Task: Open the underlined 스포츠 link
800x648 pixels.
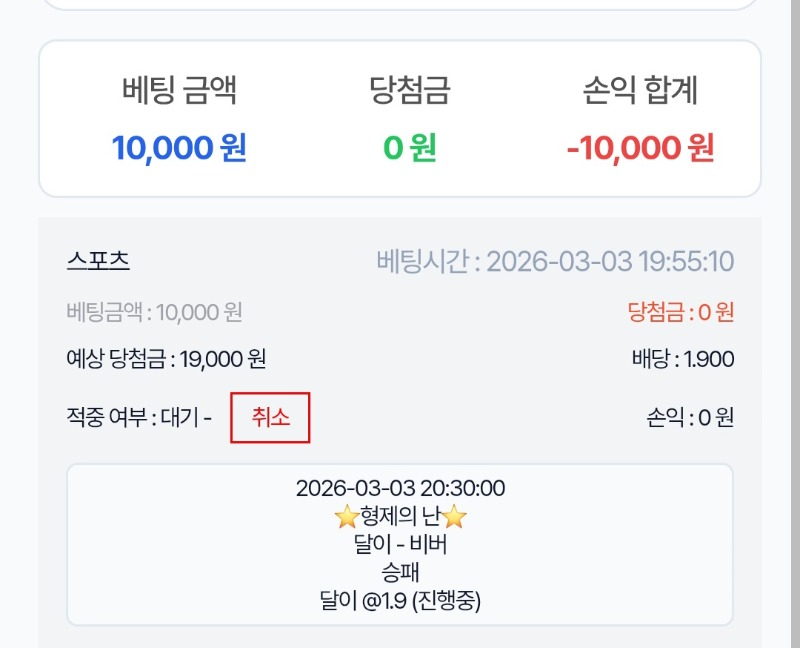Action: click(98, 261)
